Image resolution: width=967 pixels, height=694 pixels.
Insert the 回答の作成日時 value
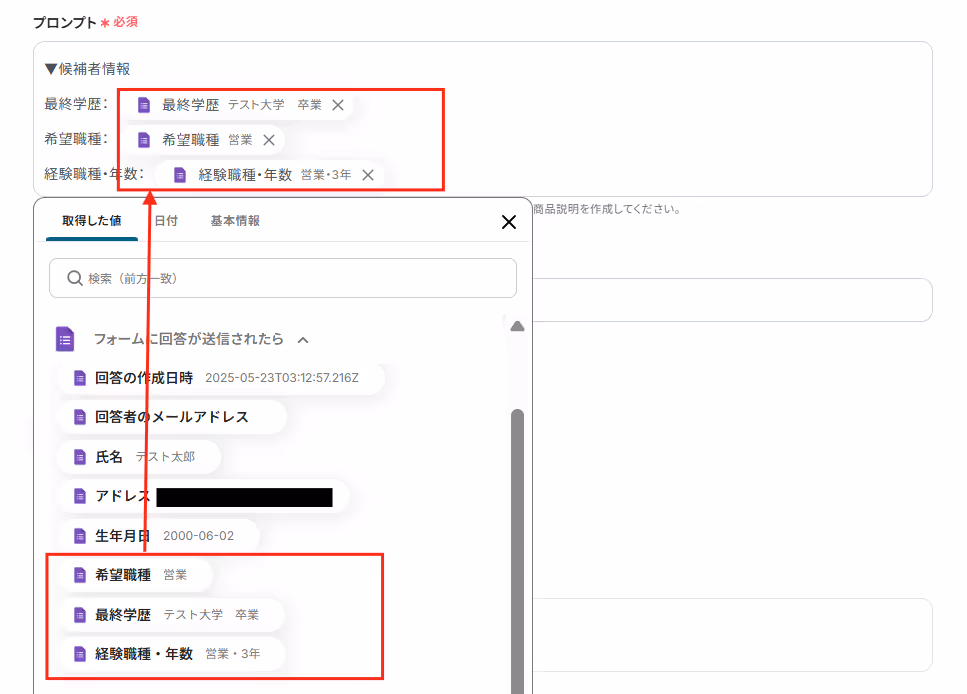point(221,378)
